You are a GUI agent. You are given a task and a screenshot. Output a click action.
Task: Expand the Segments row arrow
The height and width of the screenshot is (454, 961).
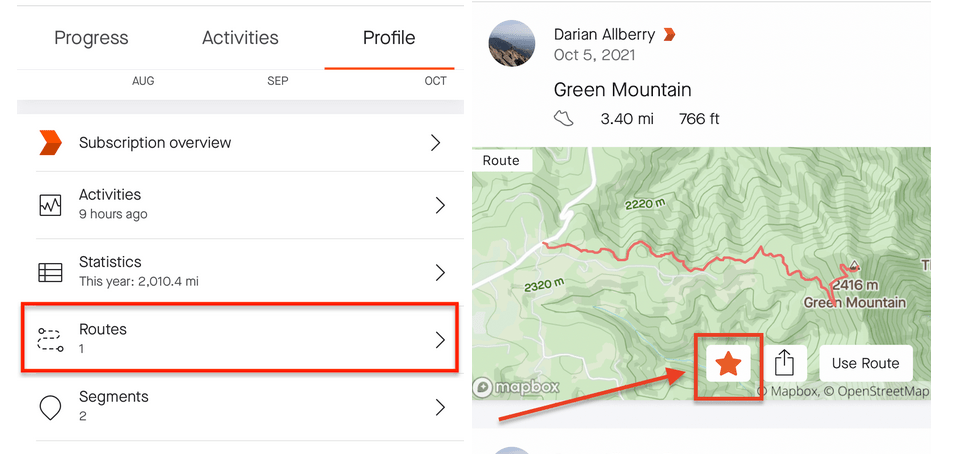click(440, 406)
